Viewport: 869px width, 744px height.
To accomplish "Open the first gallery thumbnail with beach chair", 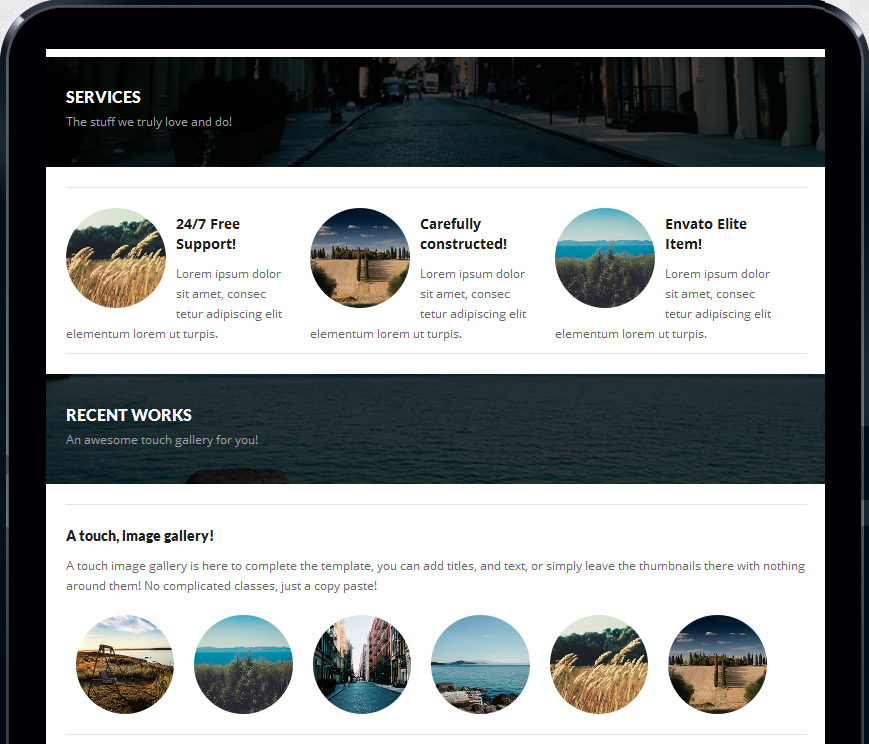I will pos(125,664).
